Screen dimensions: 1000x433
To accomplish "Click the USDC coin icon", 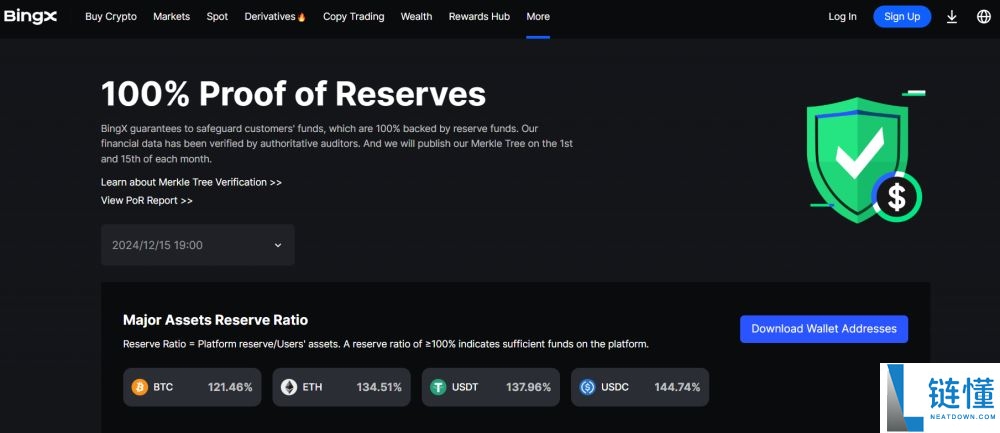I will (x=587, y=387).
